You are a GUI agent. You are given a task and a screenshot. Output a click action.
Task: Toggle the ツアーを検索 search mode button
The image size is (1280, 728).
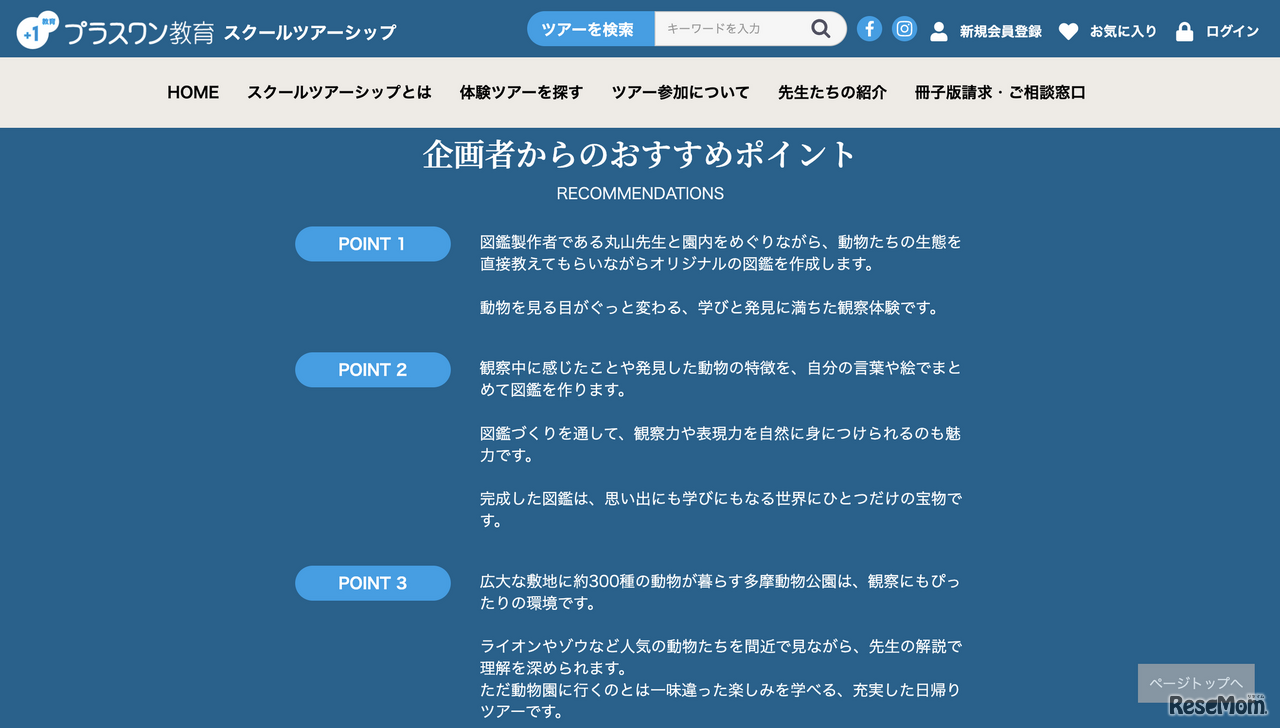coord(590,28)
